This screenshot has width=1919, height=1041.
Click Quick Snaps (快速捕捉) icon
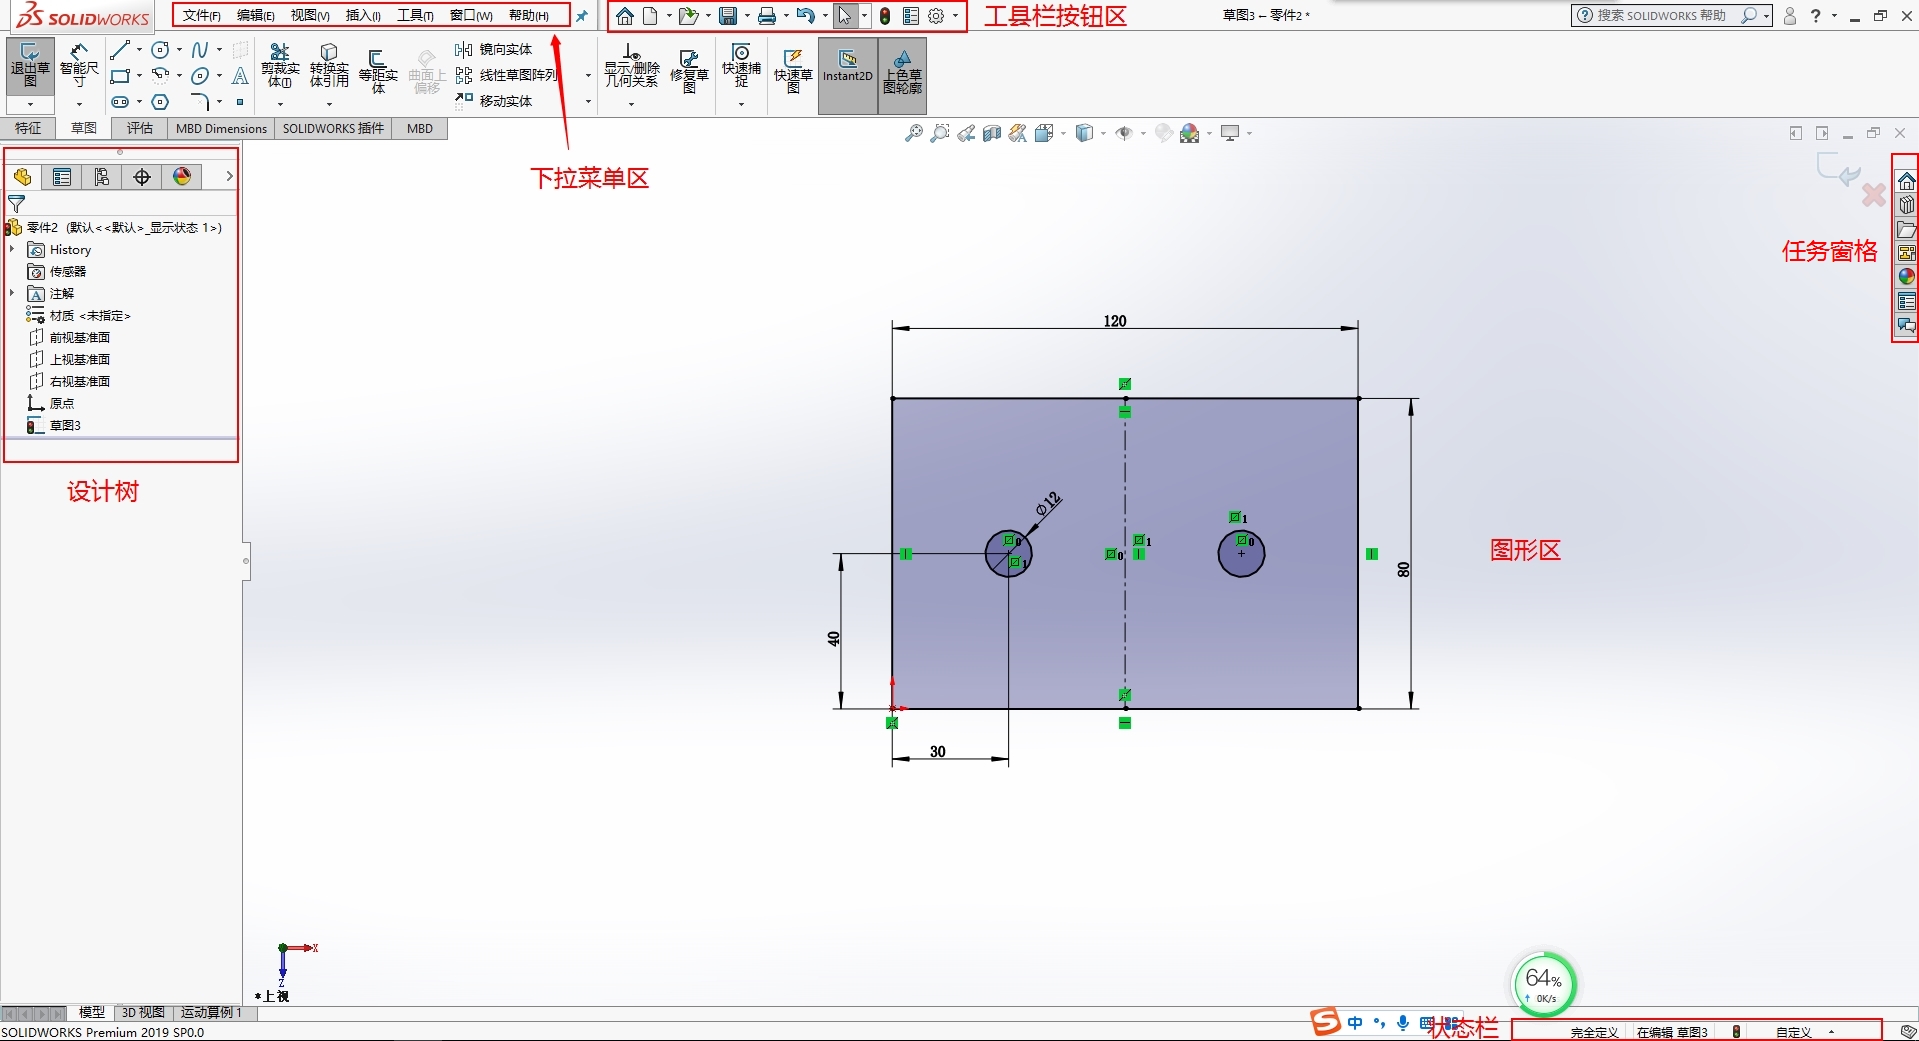[x=741, y=66]
